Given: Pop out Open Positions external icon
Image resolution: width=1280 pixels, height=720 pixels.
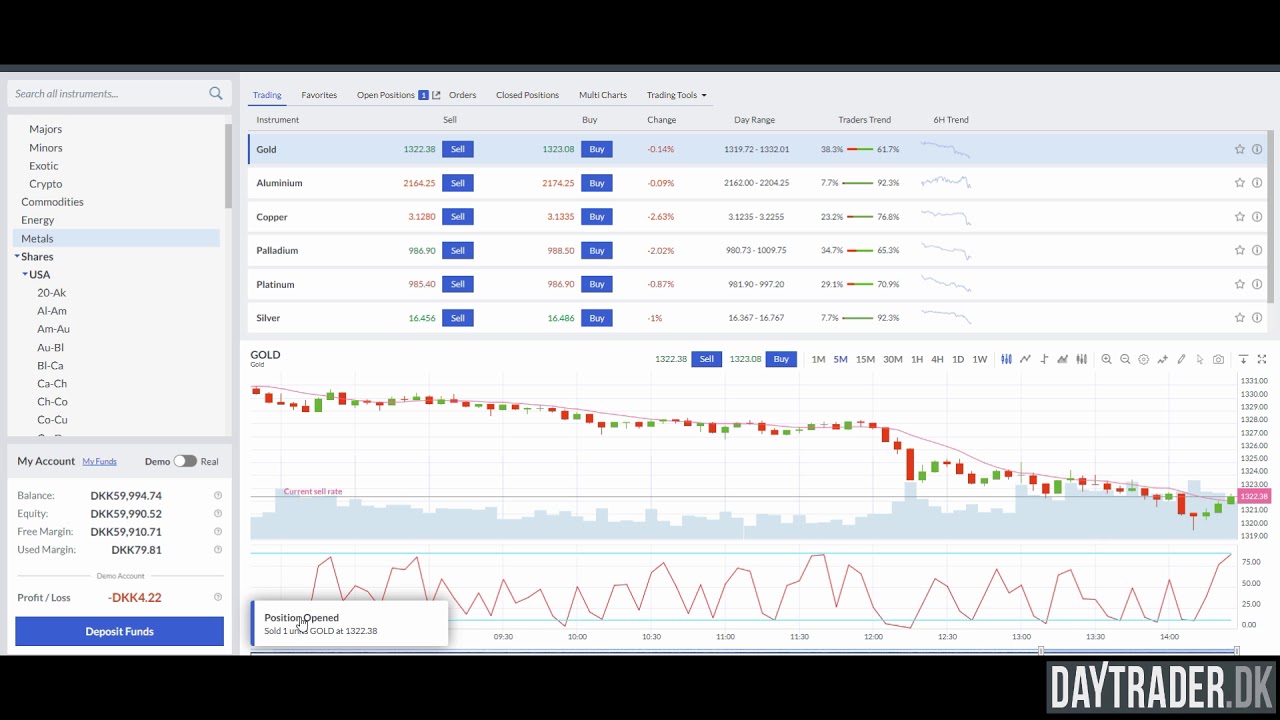Looking at the screenshot, I should coord(436,95).
